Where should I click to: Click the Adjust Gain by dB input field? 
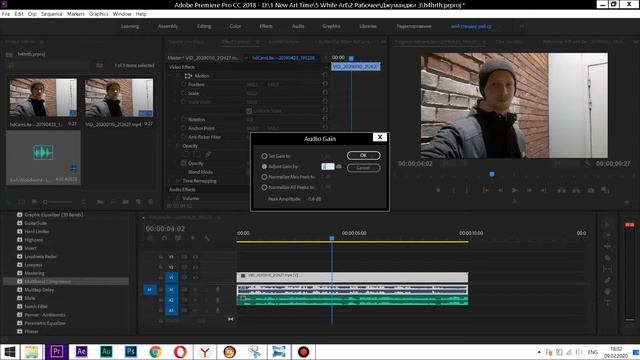tap(328, 167)
